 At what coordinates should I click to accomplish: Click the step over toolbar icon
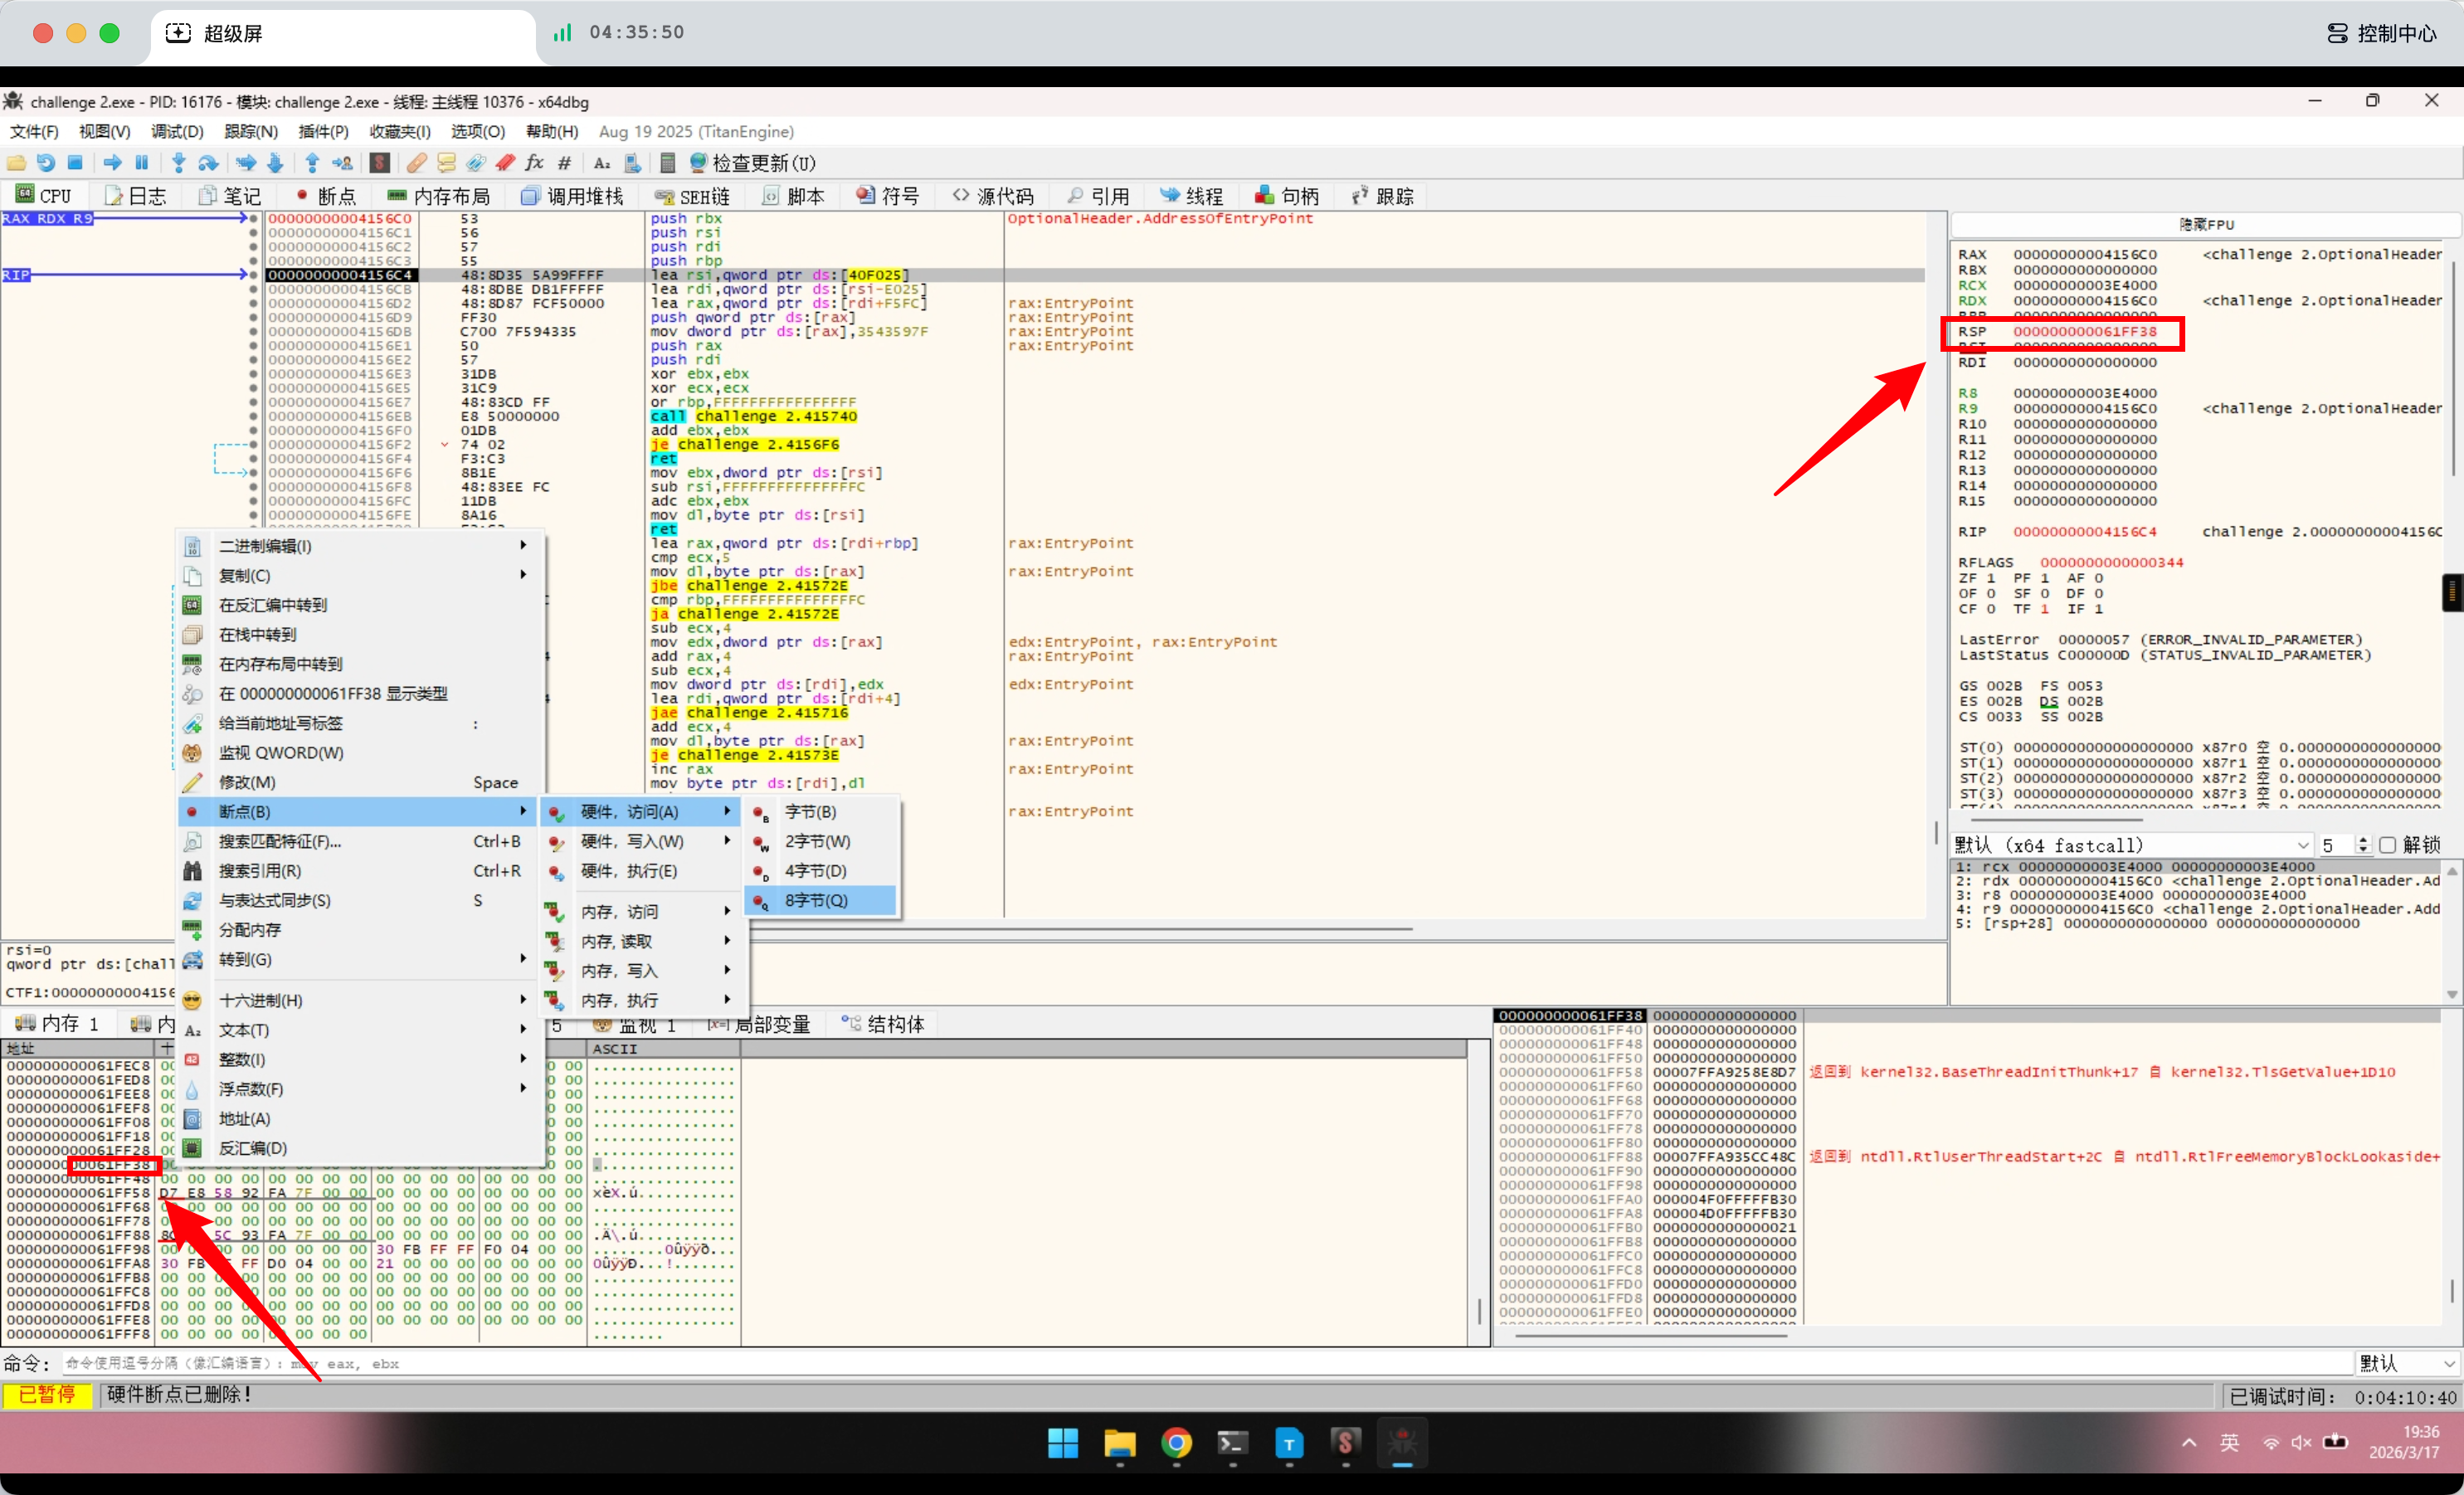(x=208, y=163)
